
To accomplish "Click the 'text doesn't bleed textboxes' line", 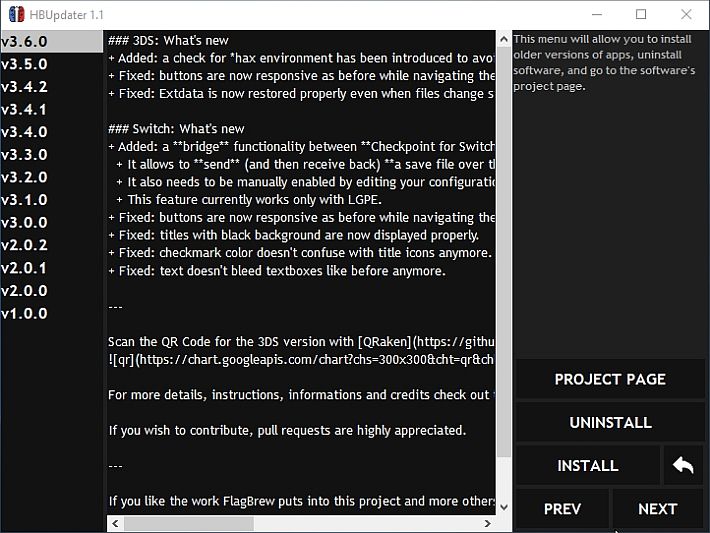I will tap(277, 271).
